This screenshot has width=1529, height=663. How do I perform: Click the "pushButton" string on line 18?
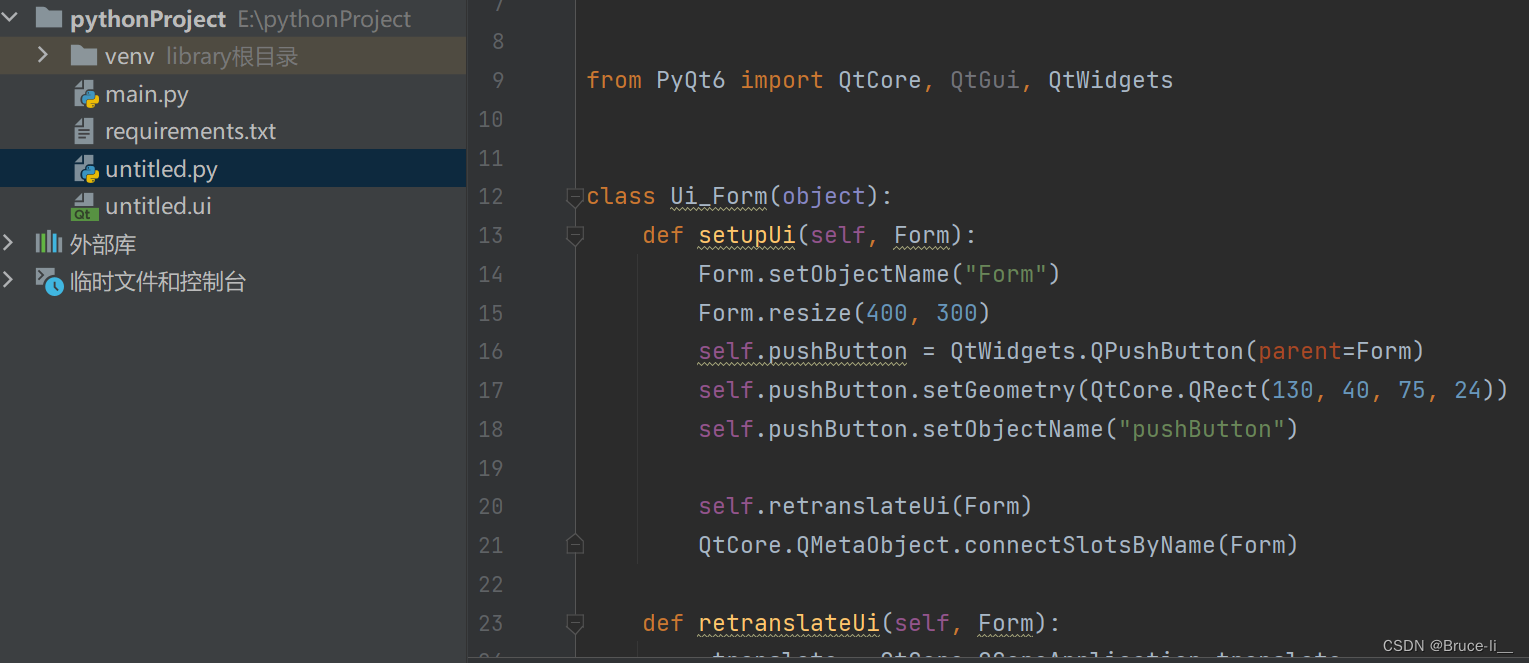coord(1201,429)
